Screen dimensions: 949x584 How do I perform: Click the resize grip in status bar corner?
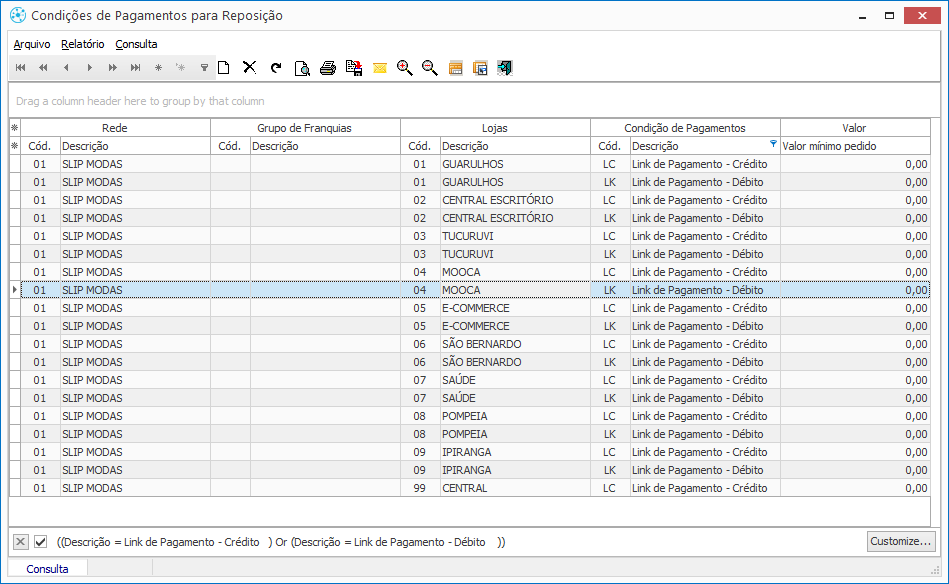935,570
